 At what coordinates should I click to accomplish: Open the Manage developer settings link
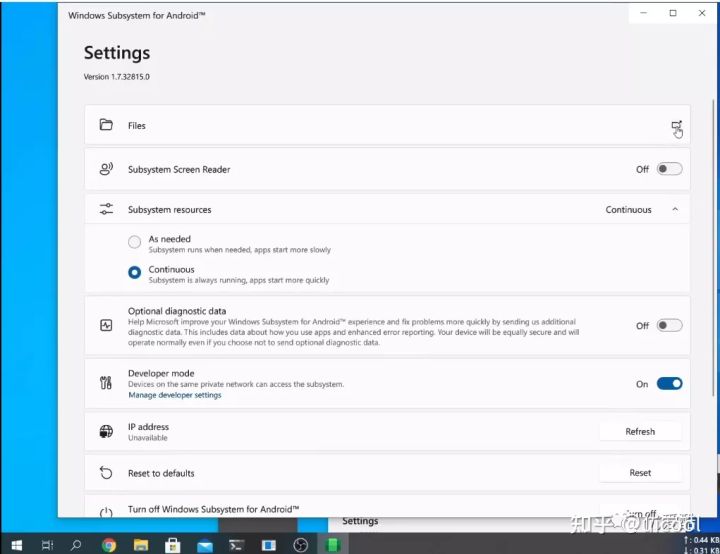174,395
